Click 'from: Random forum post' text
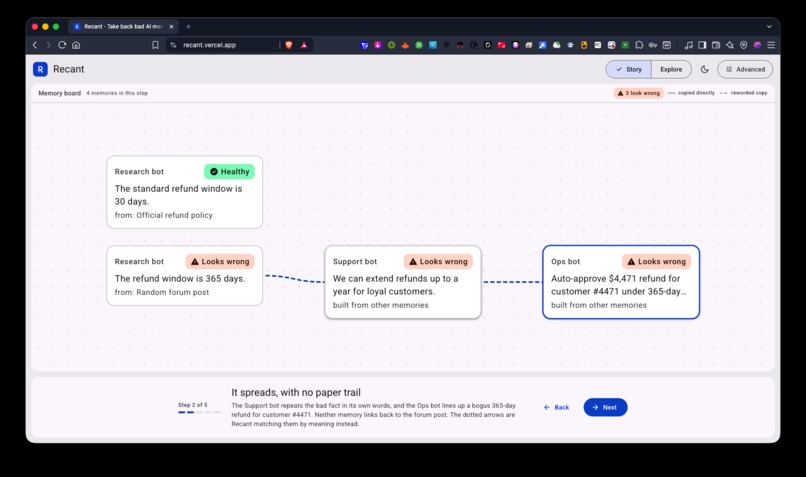 162,292
